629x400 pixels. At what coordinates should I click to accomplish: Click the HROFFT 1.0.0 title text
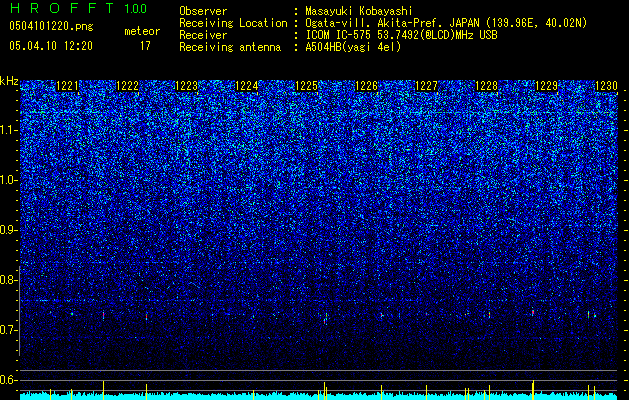coord(78,8)
